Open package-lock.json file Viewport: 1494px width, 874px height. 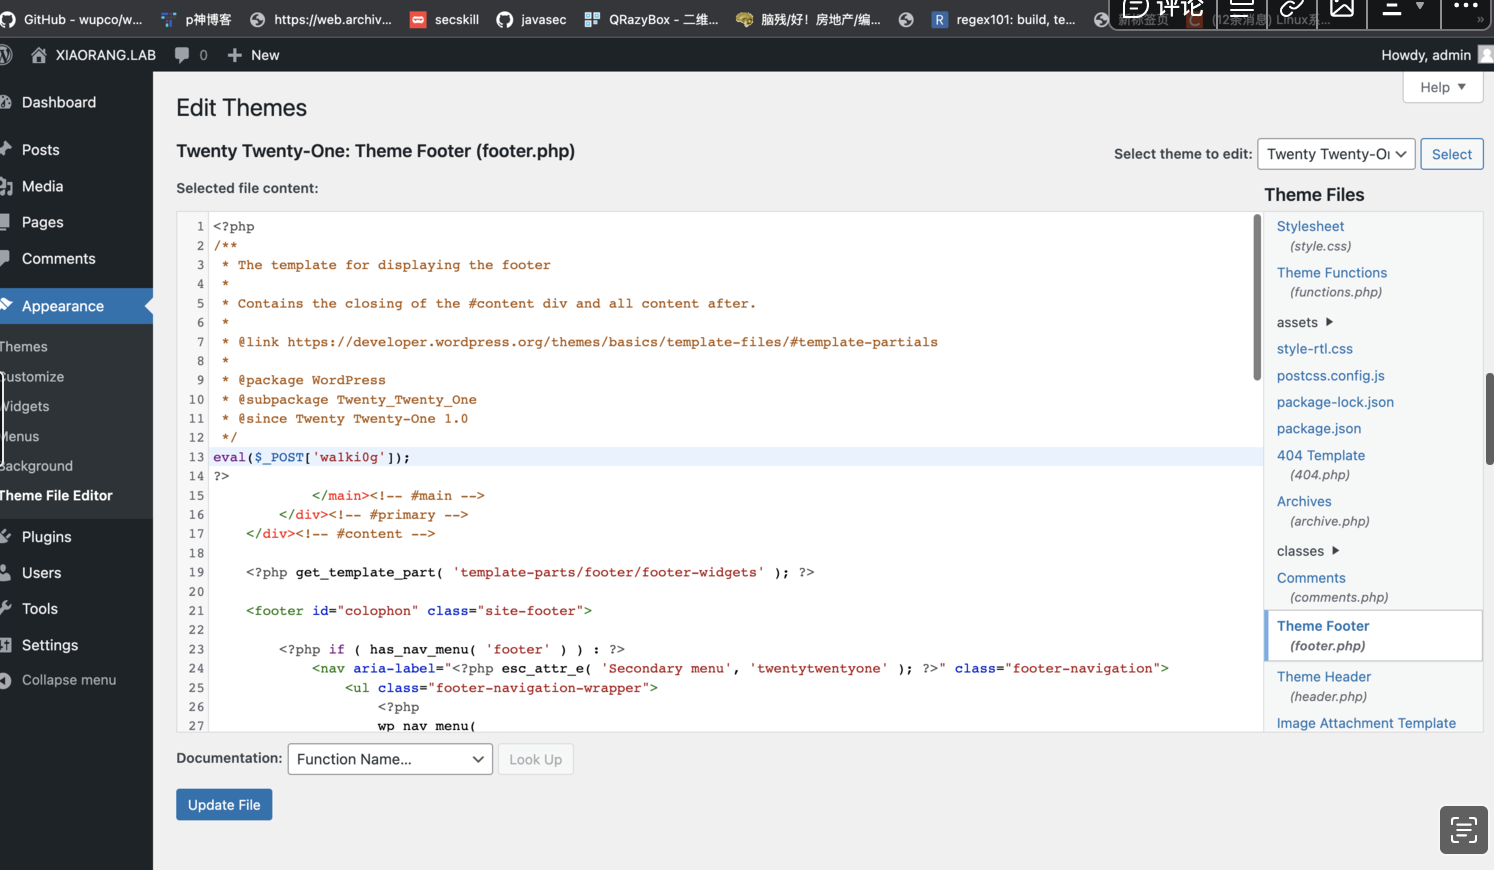pyautogui.click(x=1335, y=402)
